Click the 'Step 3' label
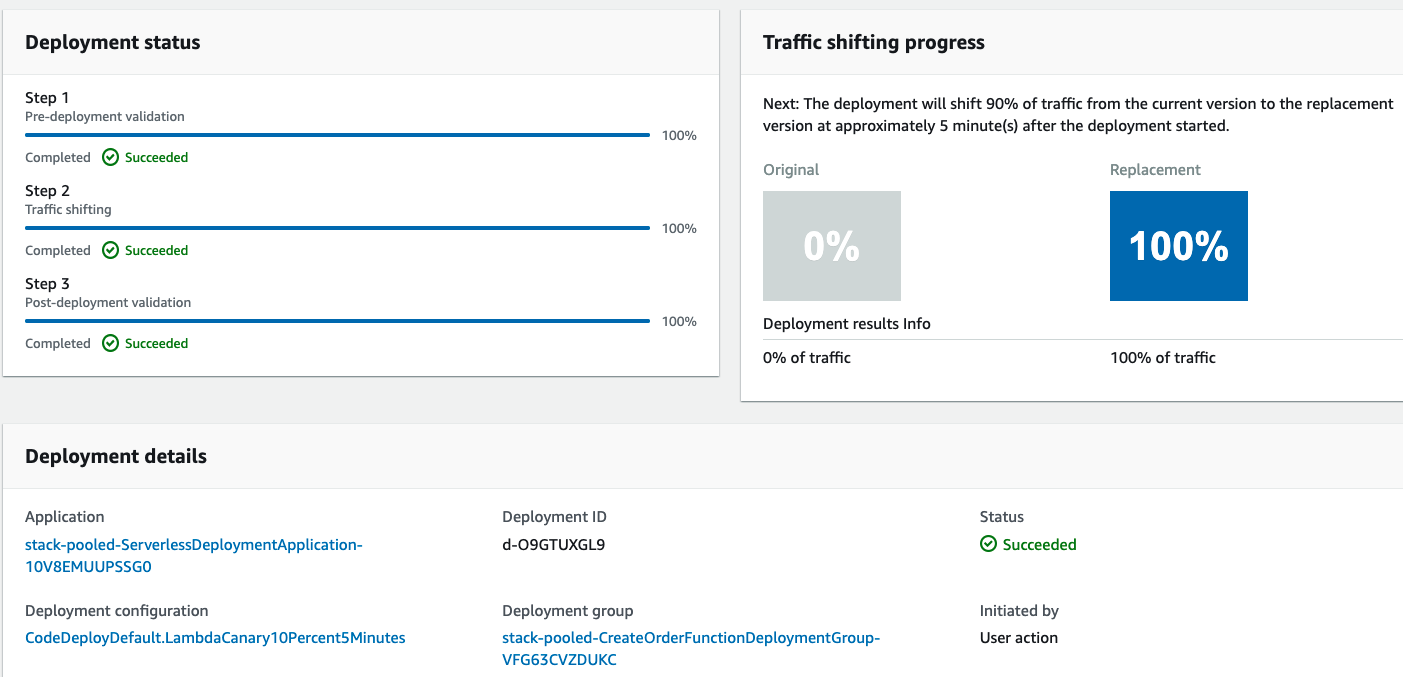 [x=47, y=284]
